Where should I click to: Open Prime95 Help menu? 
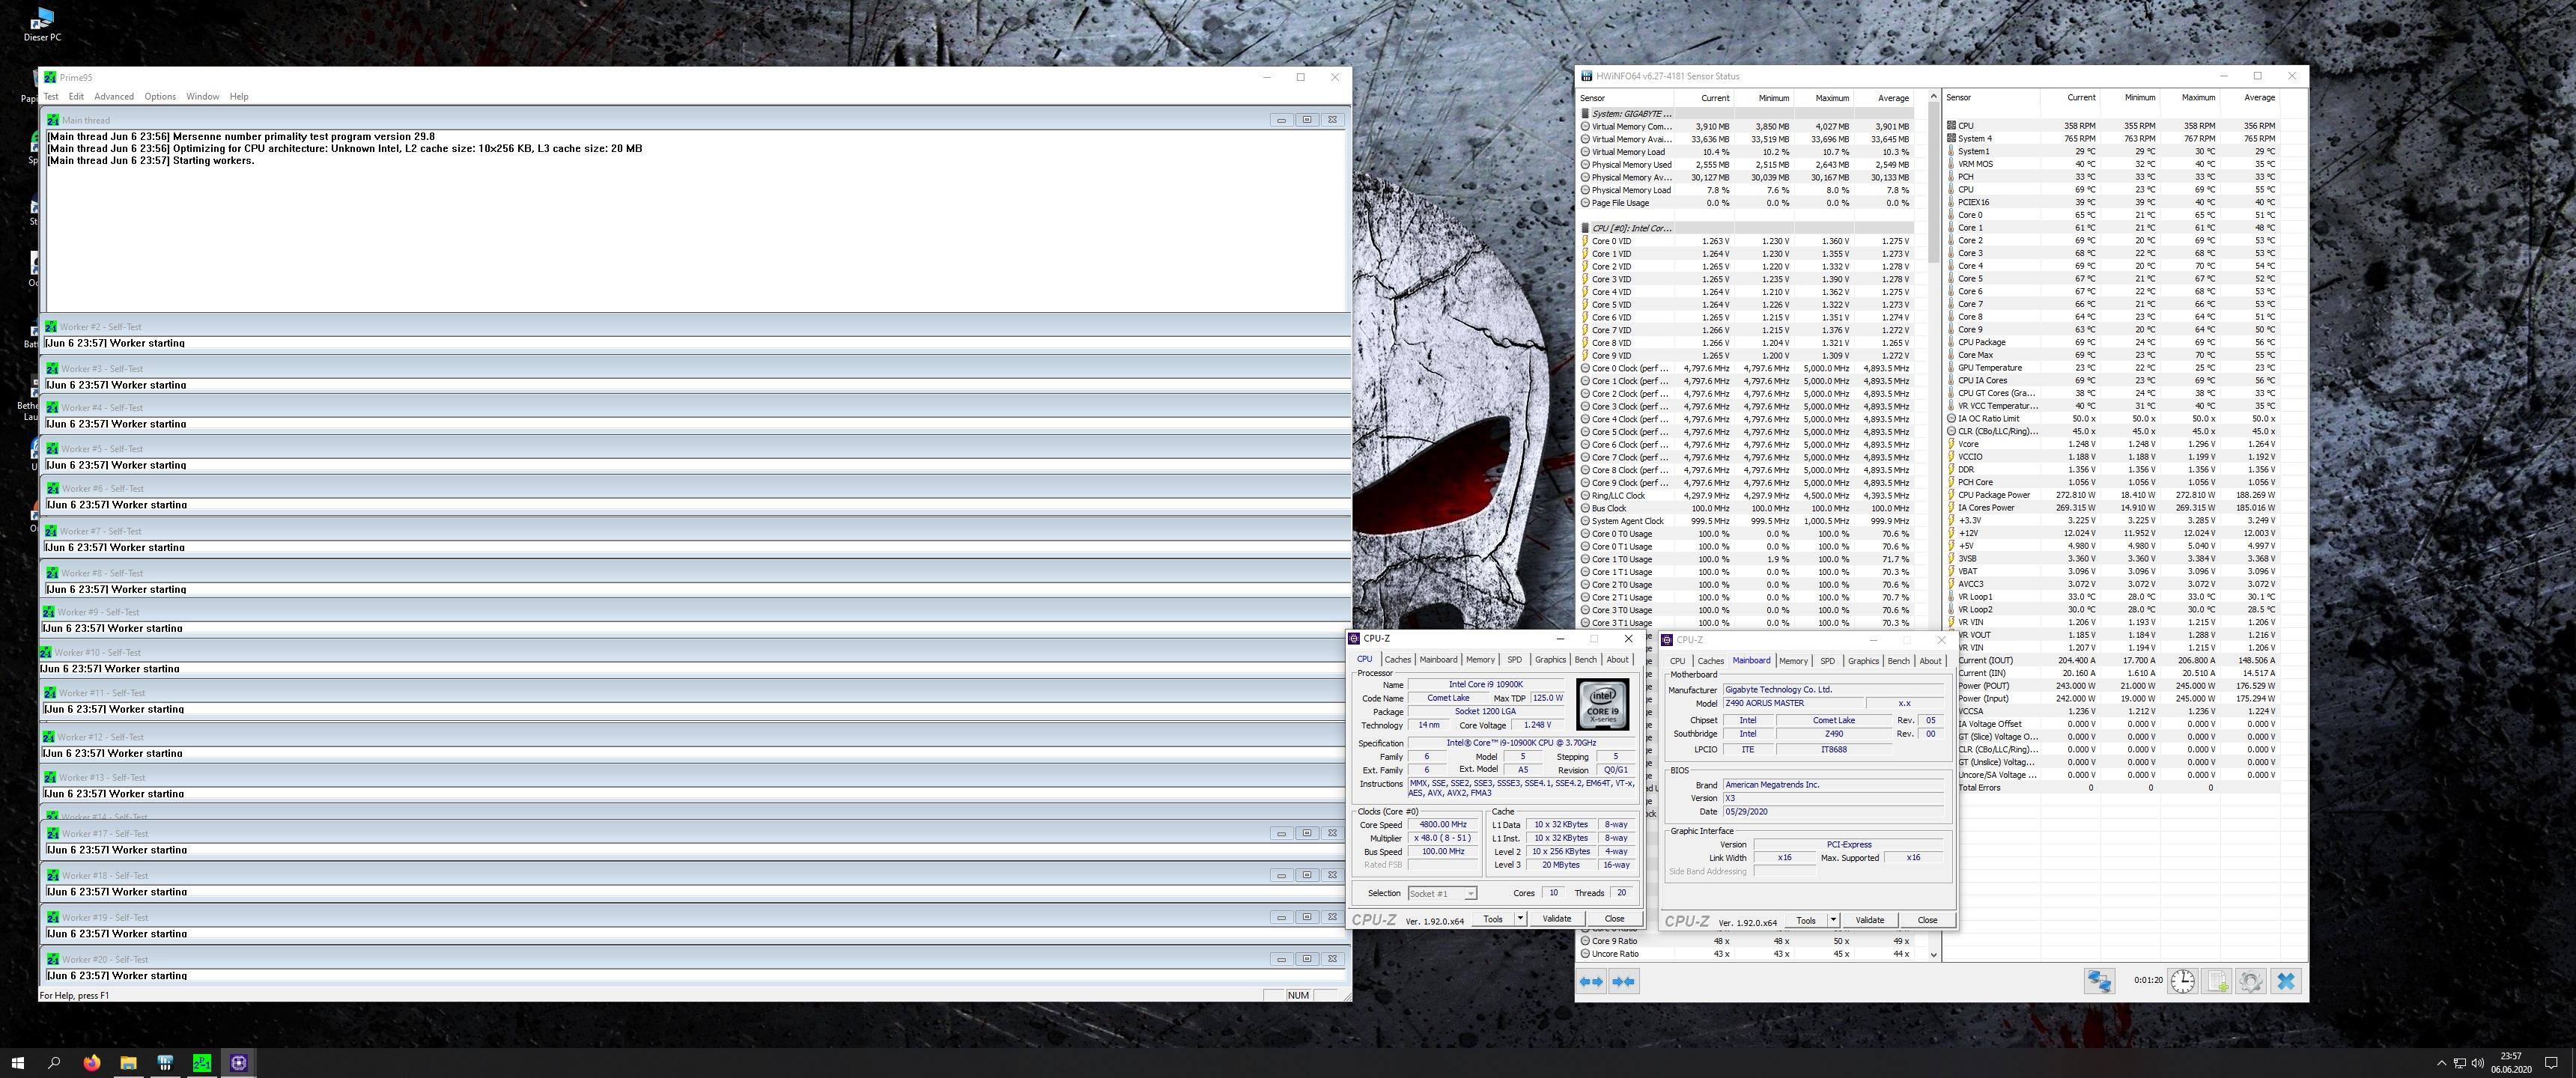pos(239,97)
